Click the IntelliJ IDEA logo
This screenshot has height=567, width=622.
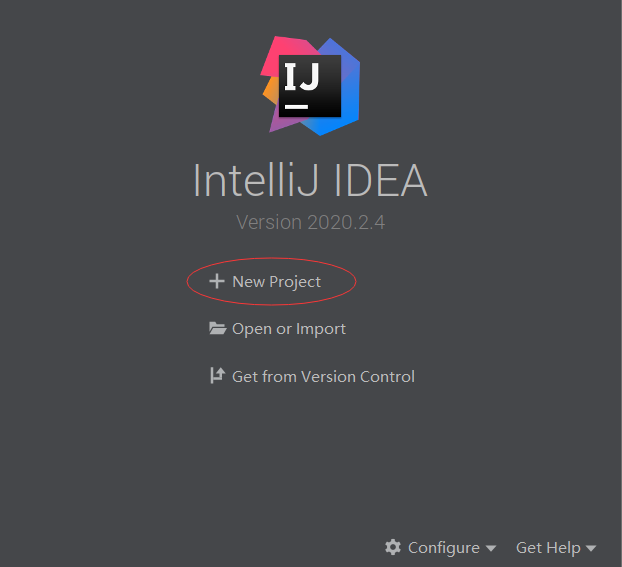[x=311, y=86]
